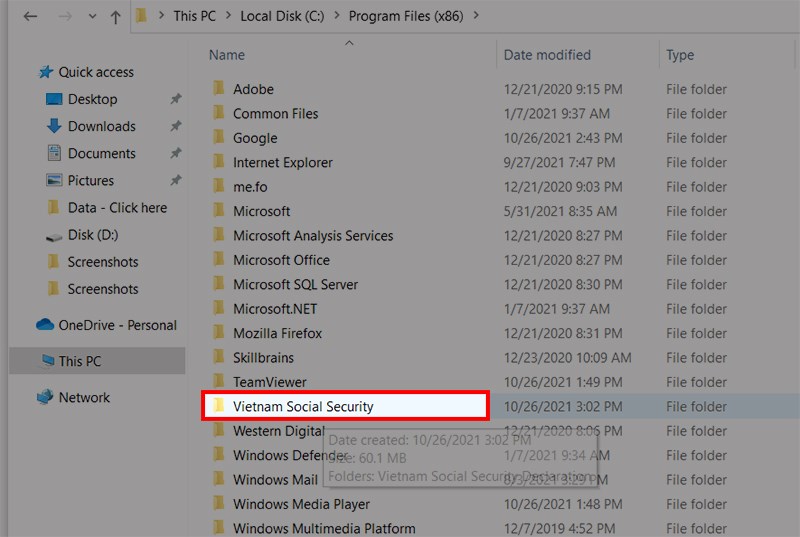Select the Western Digital folder icon
The width and height of the screenshot is (800, 537).
point(219,430)
